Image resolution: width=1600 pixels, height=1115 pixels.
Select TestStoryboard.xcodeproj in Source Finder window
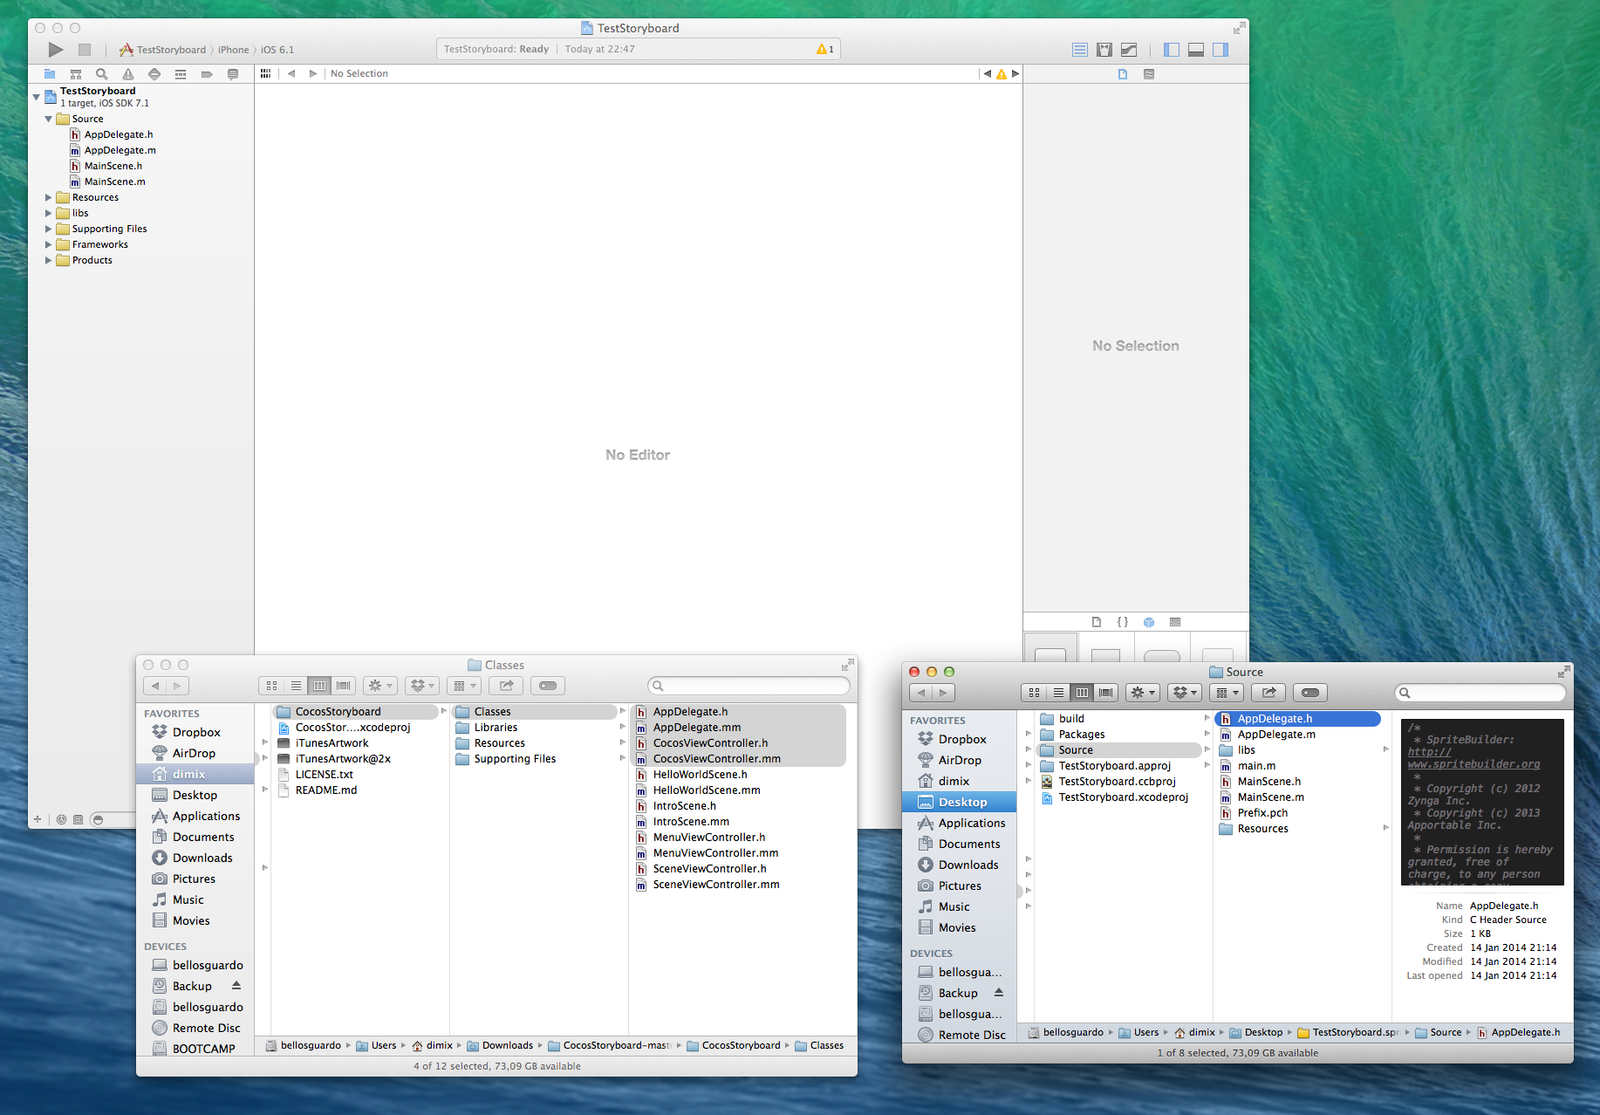1123,797
